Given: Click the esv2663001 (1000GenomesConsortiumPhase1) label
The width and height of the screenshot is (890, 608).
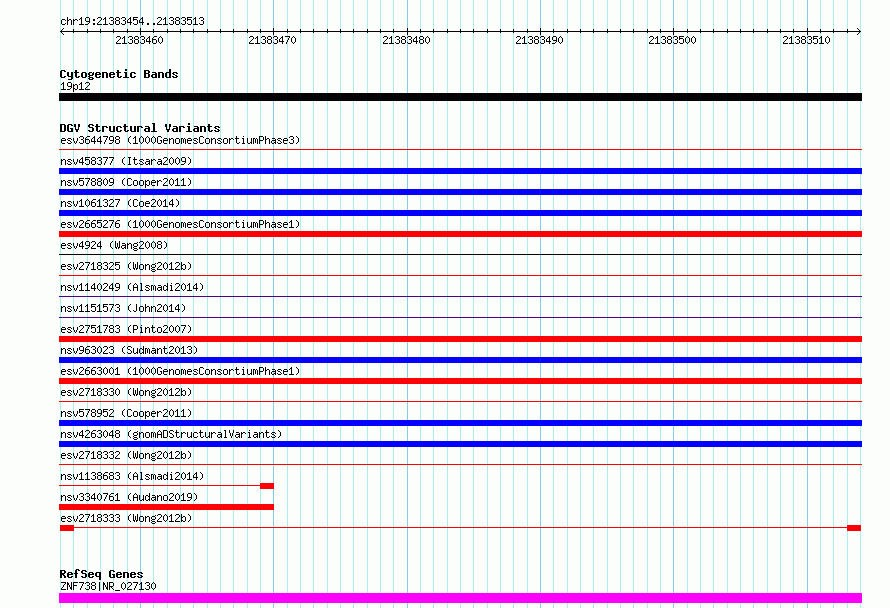Looking at the screenshot, I should (x=180, y=371).
